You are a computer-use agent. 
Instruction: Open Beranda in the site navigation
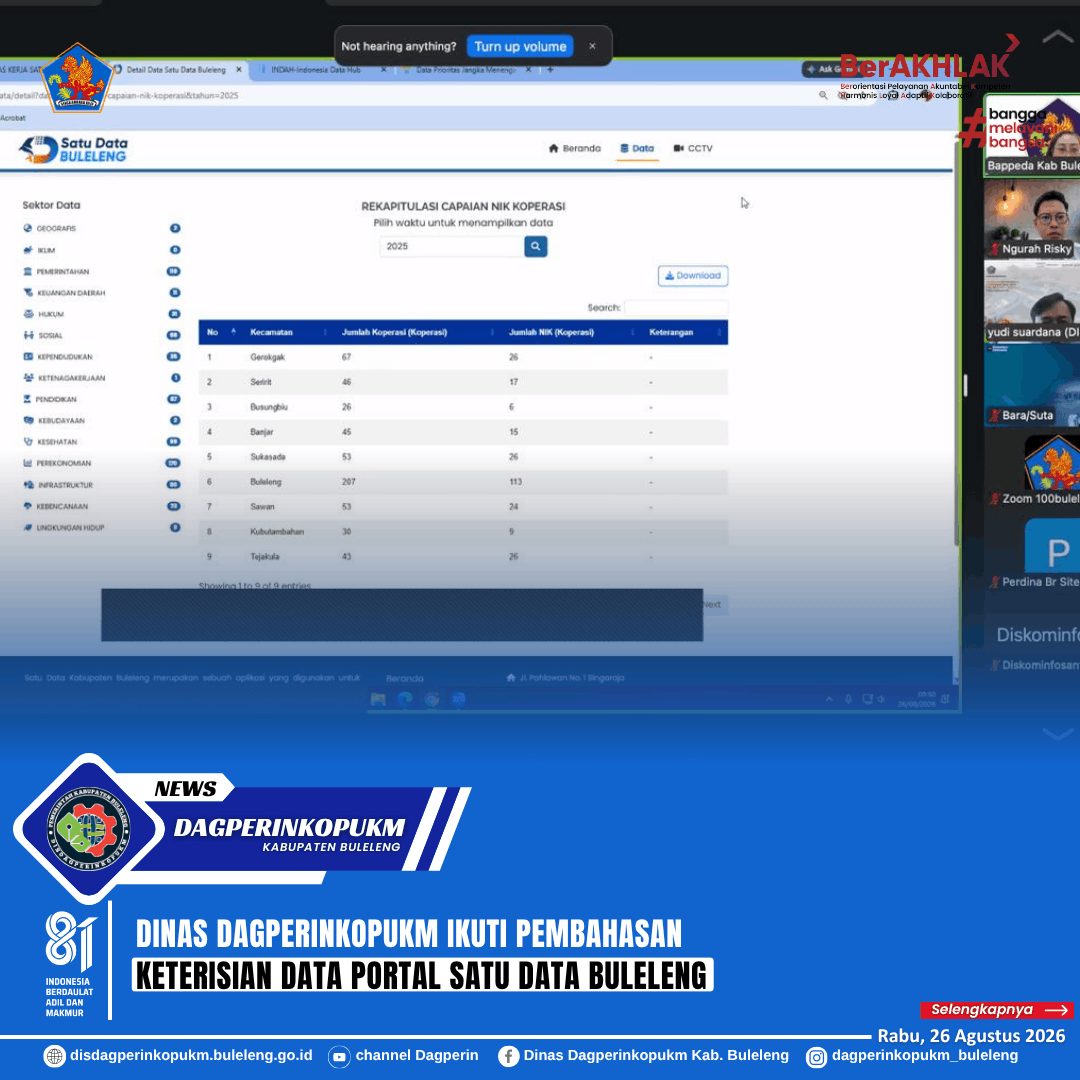pyautogui.click(x=574, y=148)
